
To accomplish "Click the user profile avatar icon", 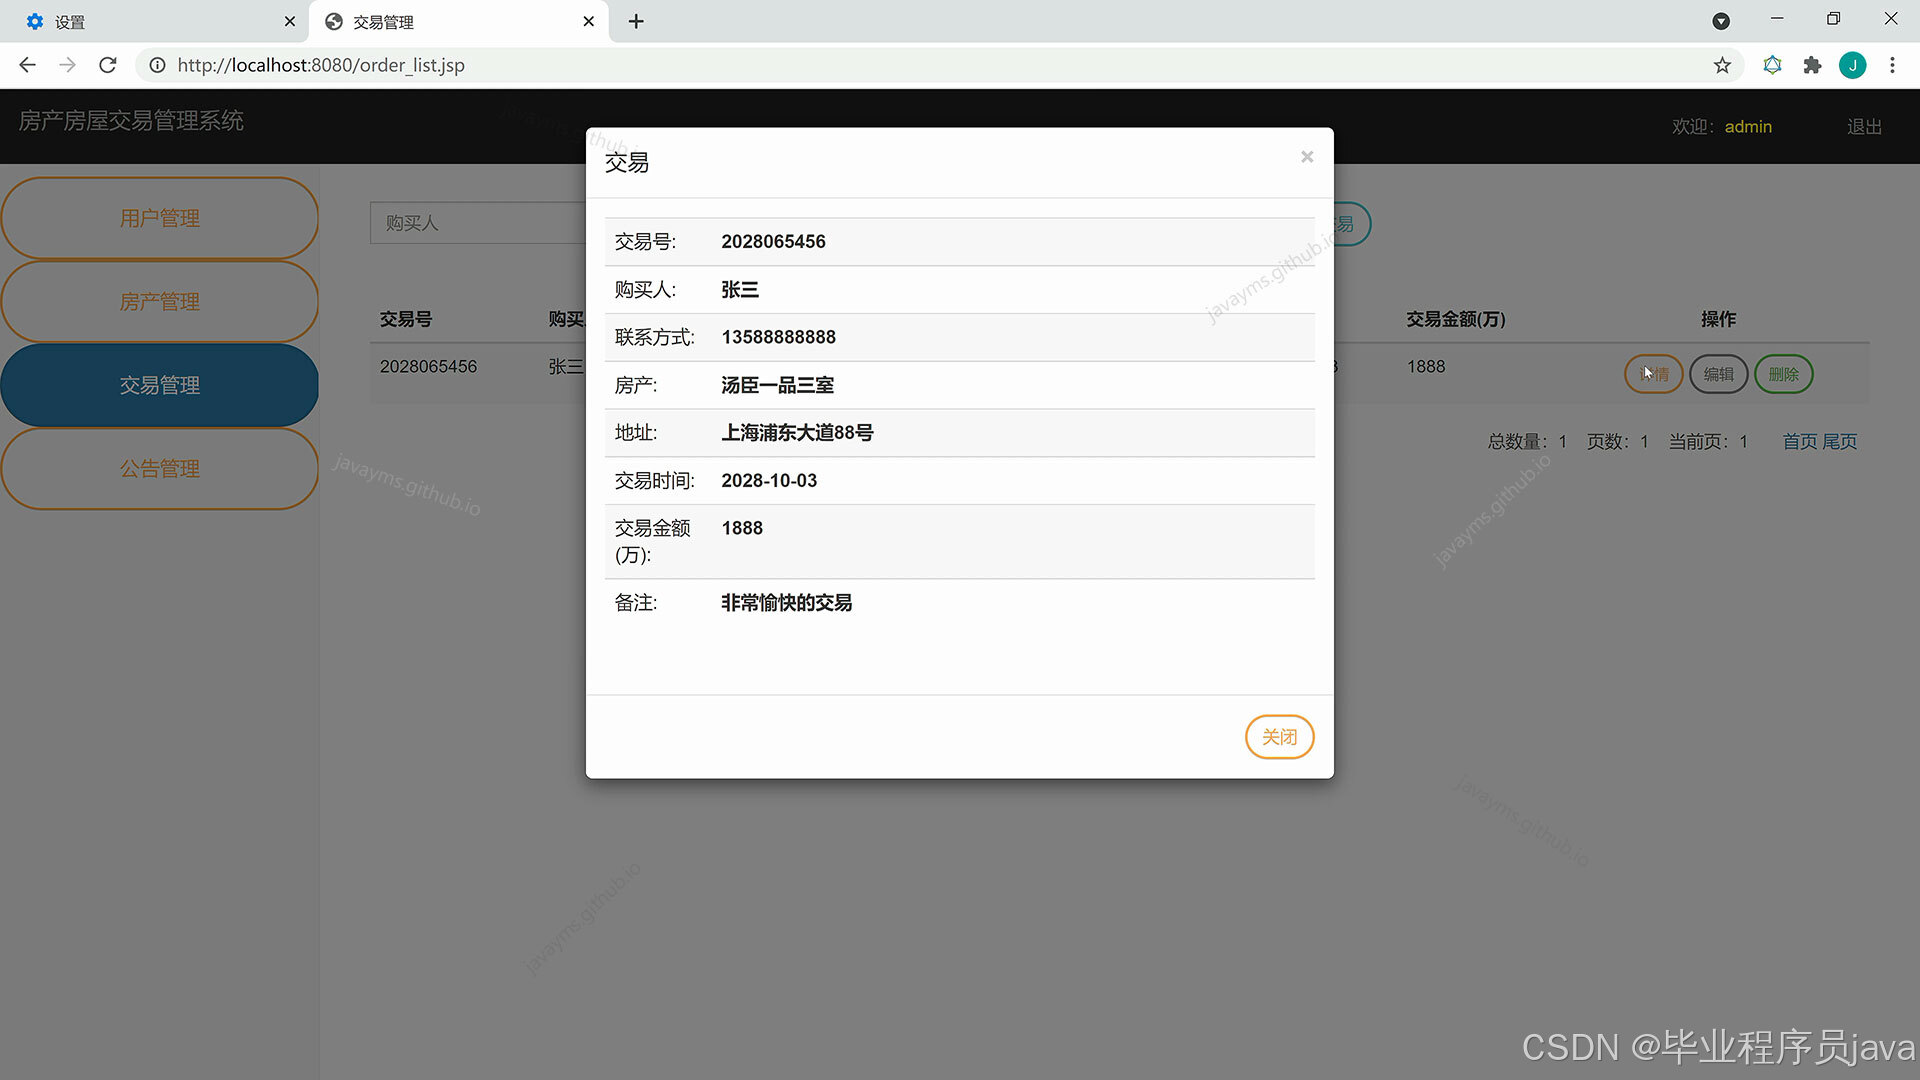I will (x=1853, y=65).
